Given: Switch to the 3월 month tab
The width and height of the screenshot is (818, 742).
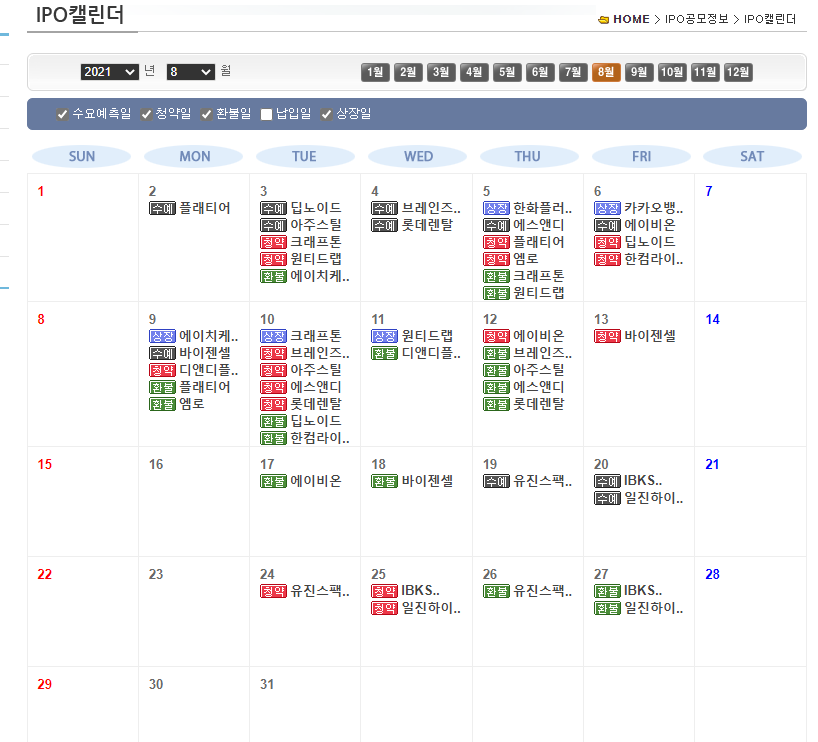Looking at the screenshot, I should pyautogui.click(x=441, y=72).
